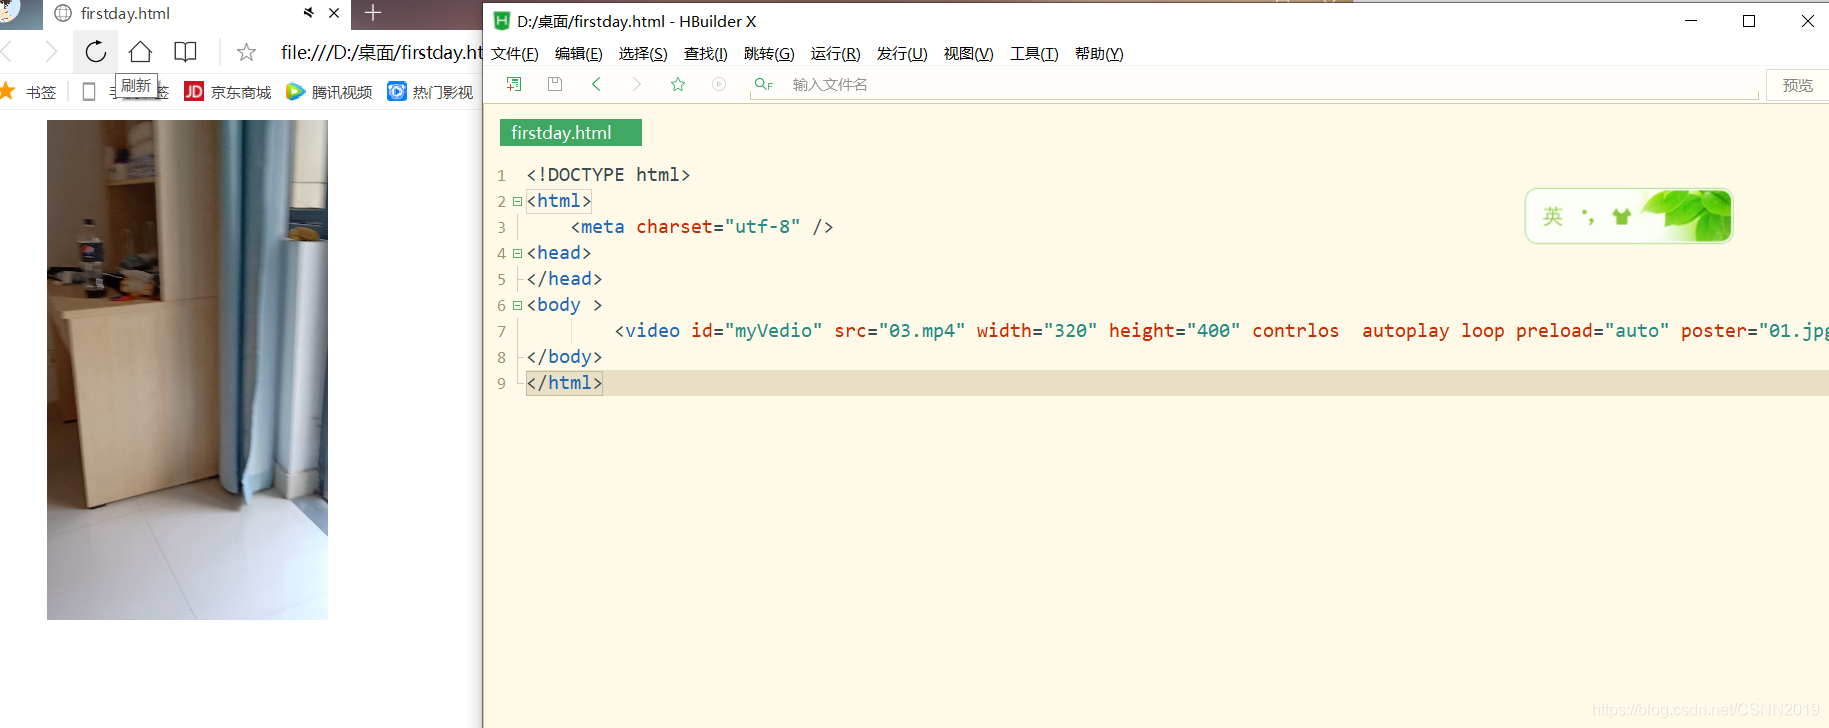Click the IME punctuation toggle
The width and height of the screenshot is (1829, 728).
(x=1588, y=216)
